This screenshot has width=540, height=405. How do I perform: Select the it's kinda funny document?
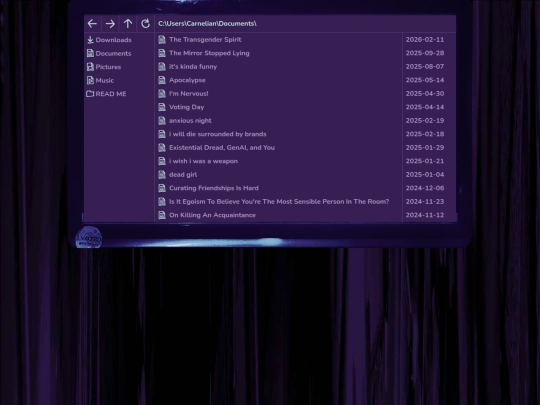point(193,66)
